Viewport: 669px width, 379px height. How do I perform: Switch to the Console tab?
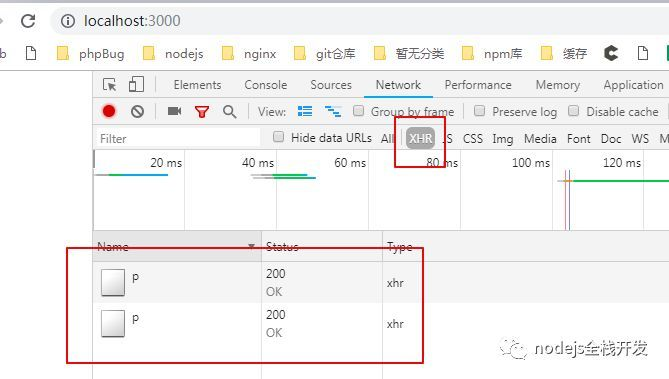click(x=265, y=85)
